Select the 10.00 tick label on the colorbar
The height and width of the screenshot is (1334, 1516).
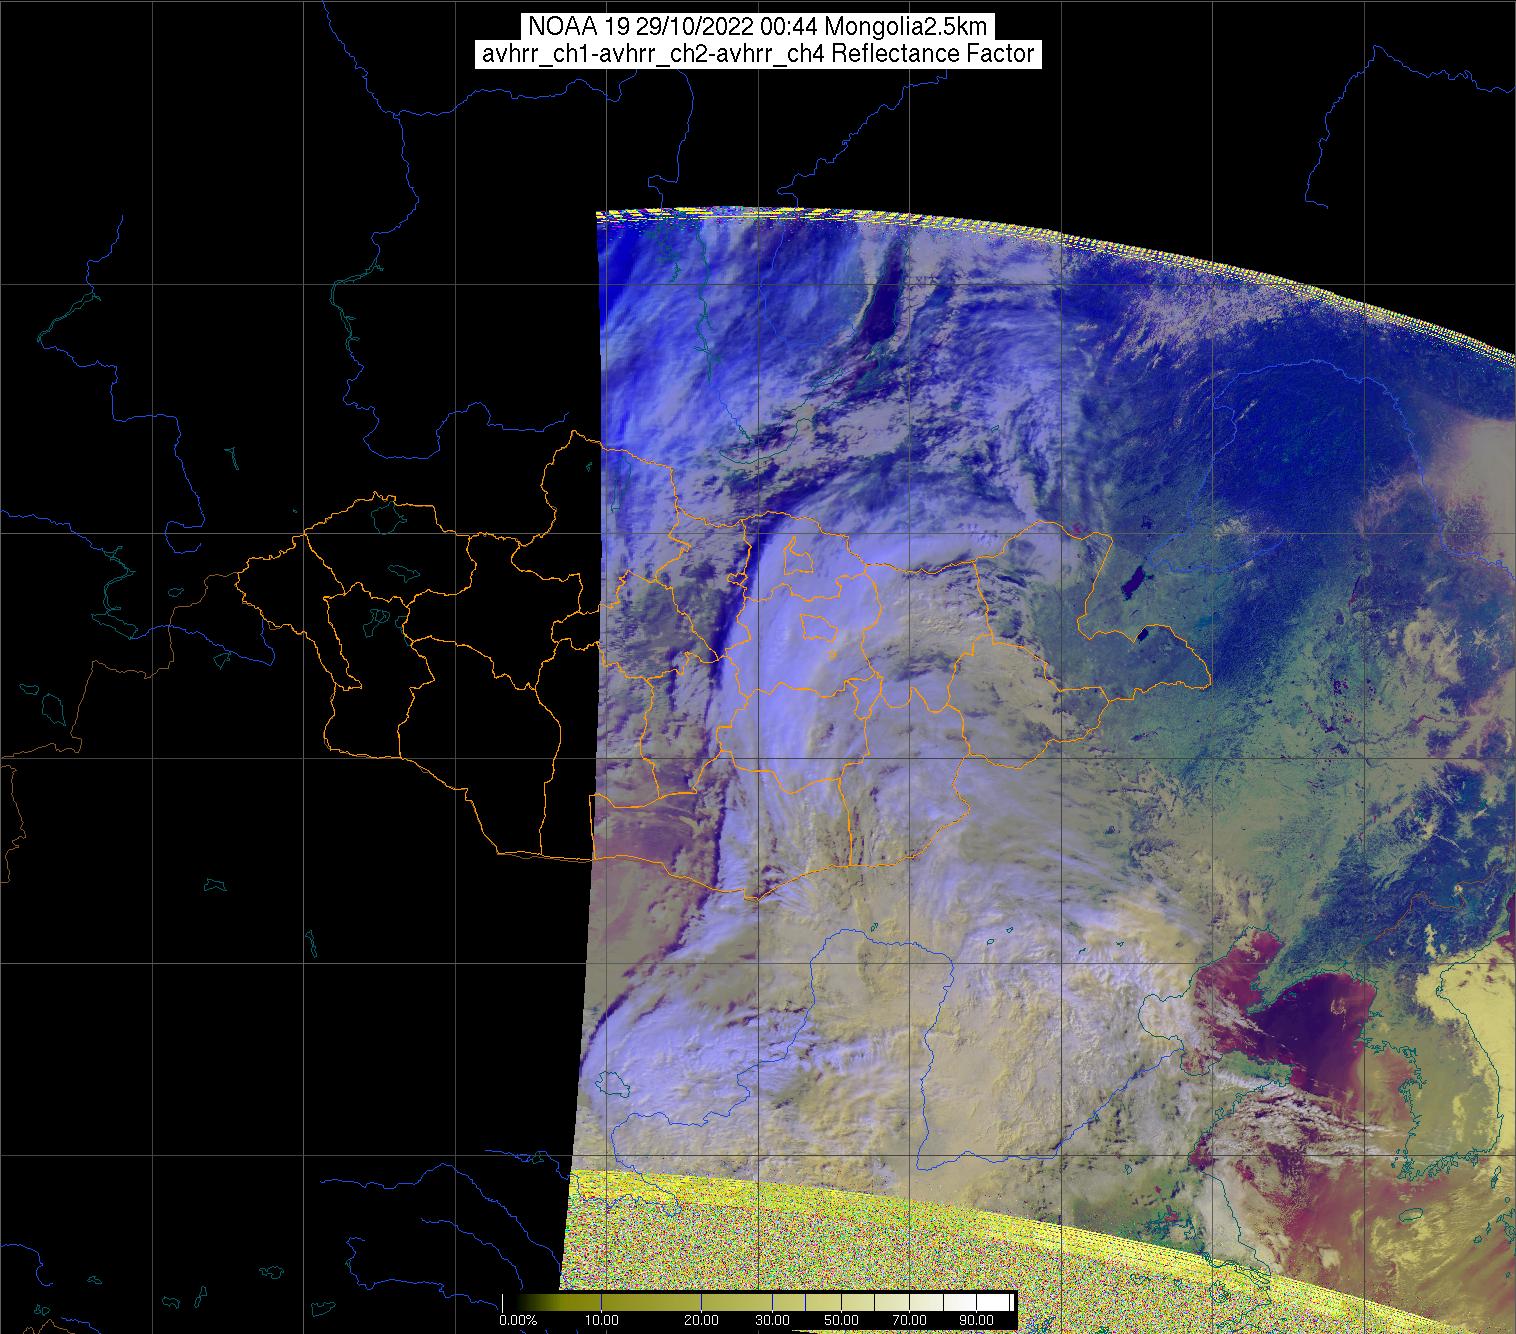point(601,1321)
